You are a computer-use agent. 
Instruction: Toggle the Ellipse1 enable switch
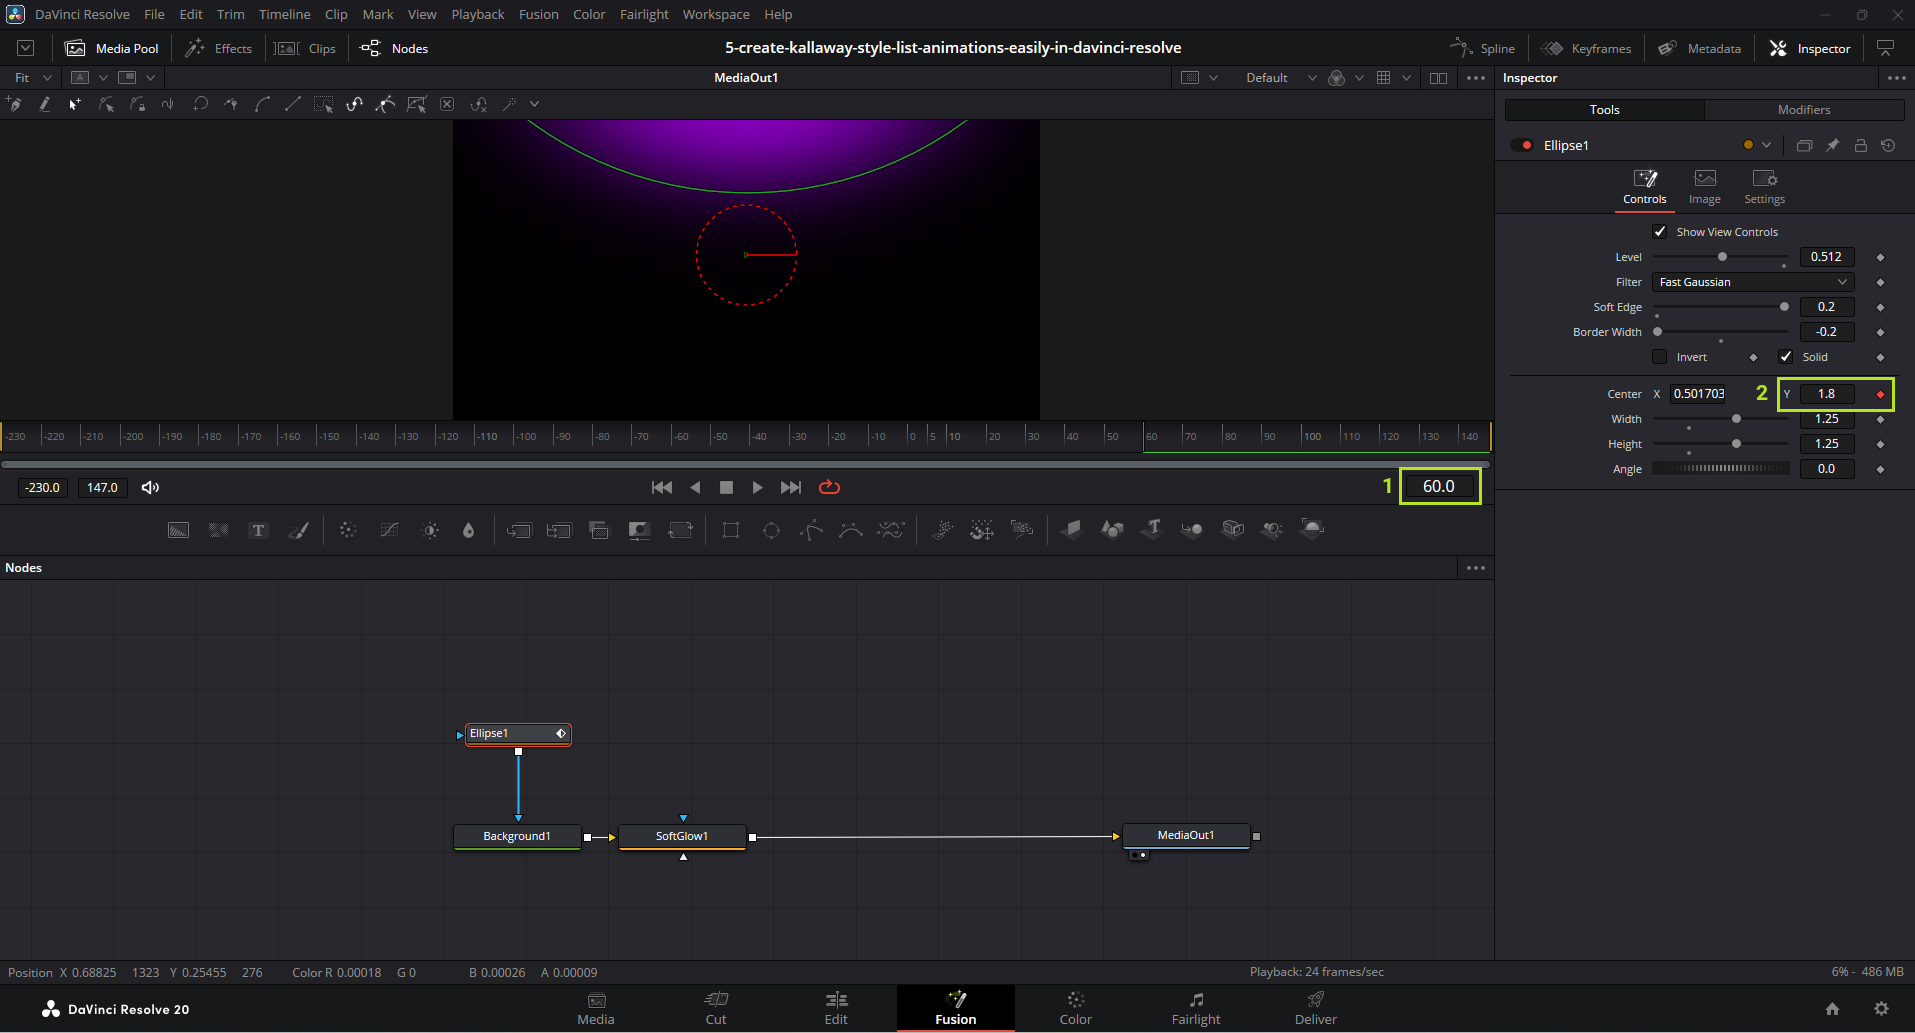tap(1522, 145)
